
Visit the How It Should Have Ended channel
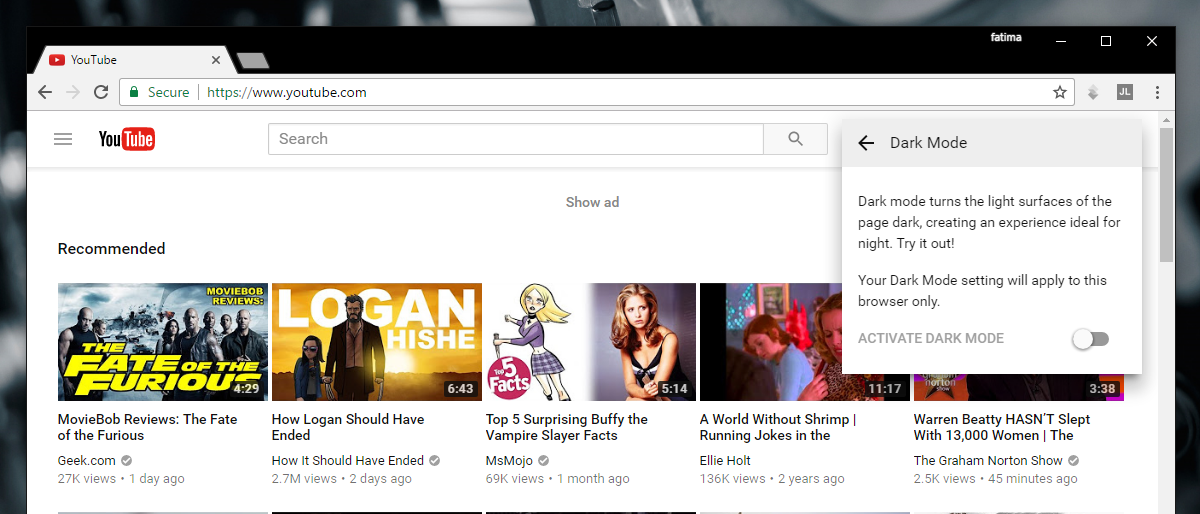(x=348, y=461)
